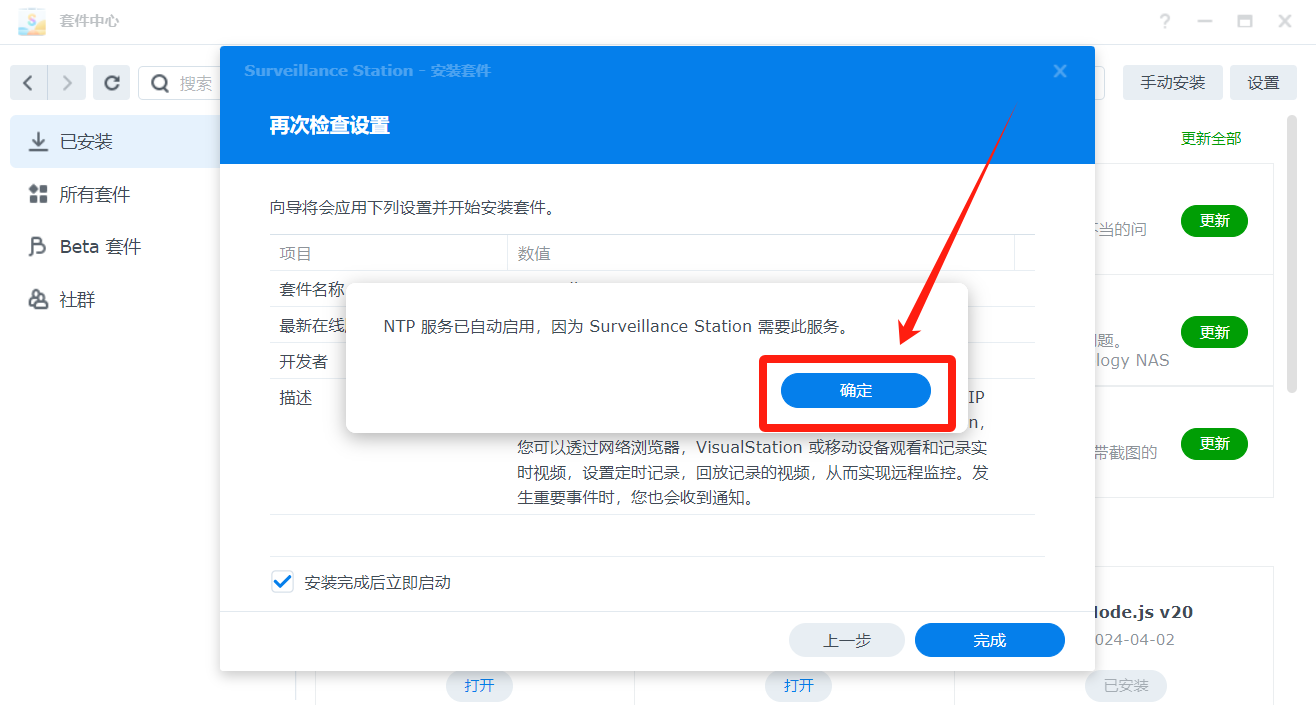Click the first green 更新 button

pos(1214,221)
